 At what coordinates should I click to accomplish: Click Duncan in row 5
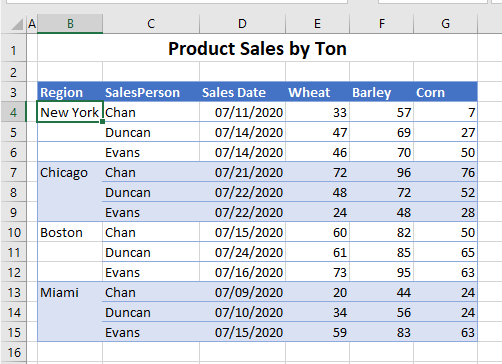[151, 132]
